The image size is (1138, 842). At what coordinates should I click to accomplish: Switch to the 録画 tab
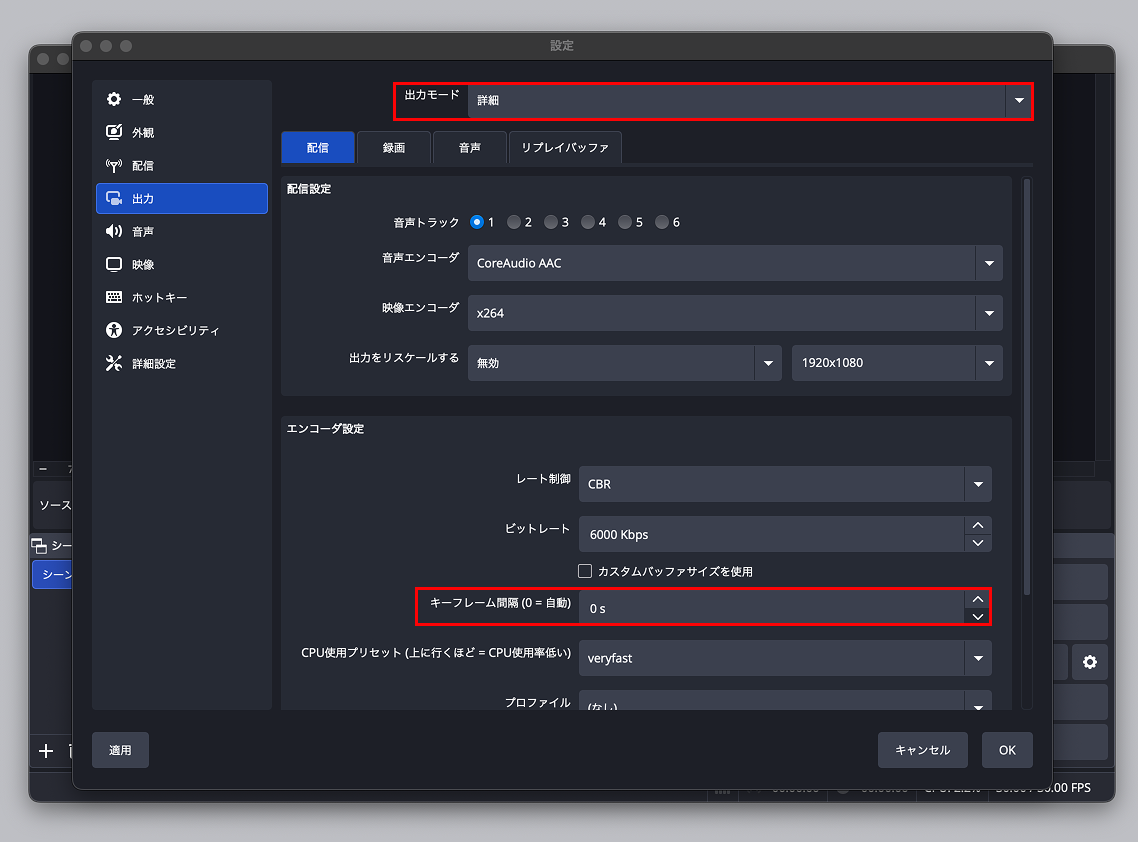(394, 148)
